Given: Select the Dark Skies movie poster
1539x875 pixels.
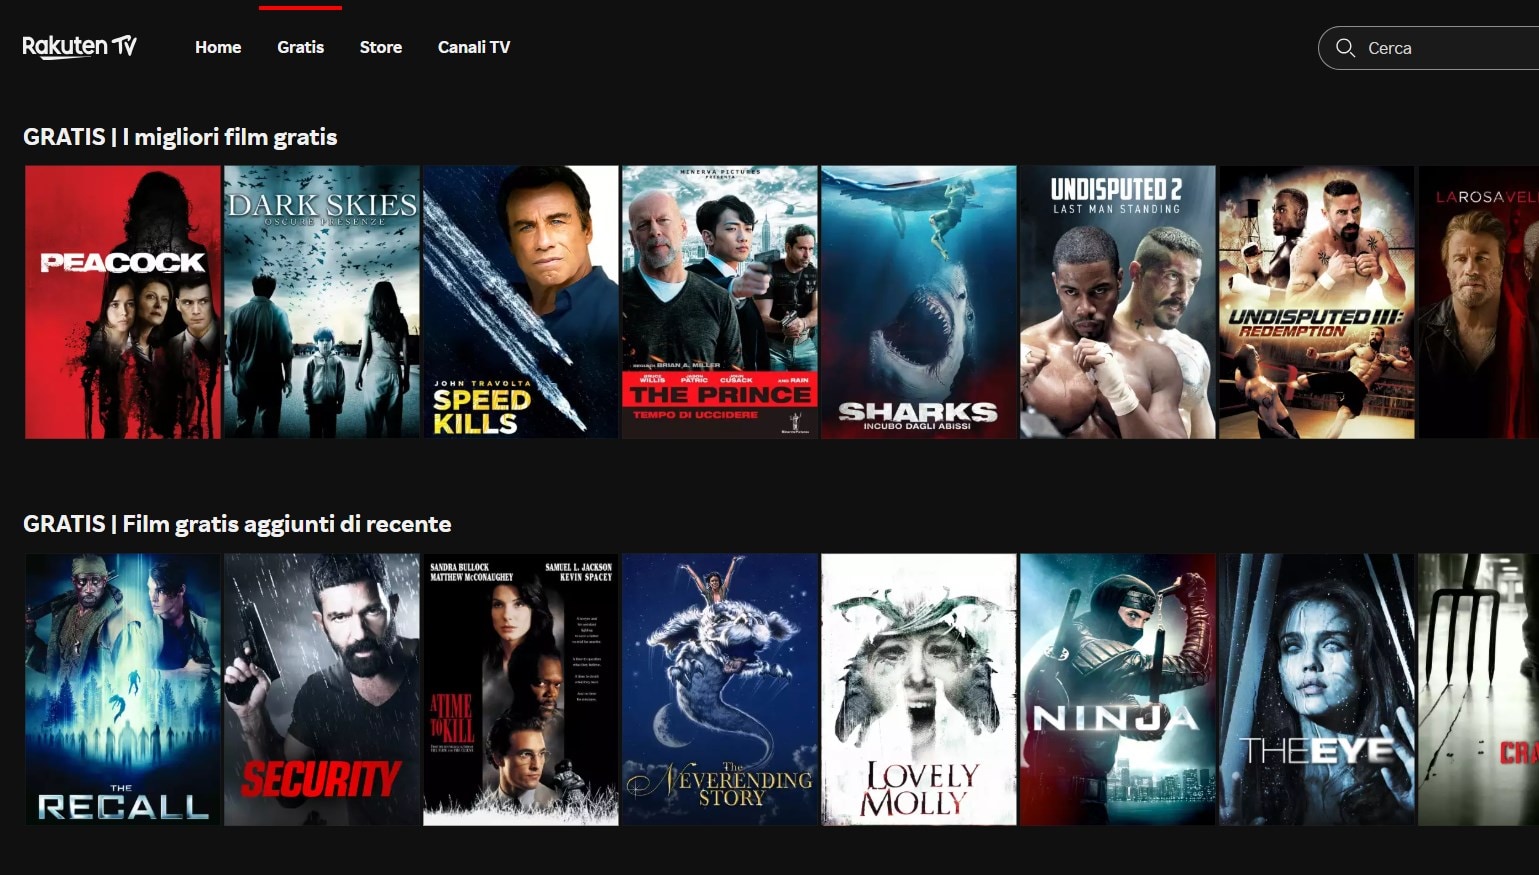Looking at the screenshot, I should click(x=322, y=302).
